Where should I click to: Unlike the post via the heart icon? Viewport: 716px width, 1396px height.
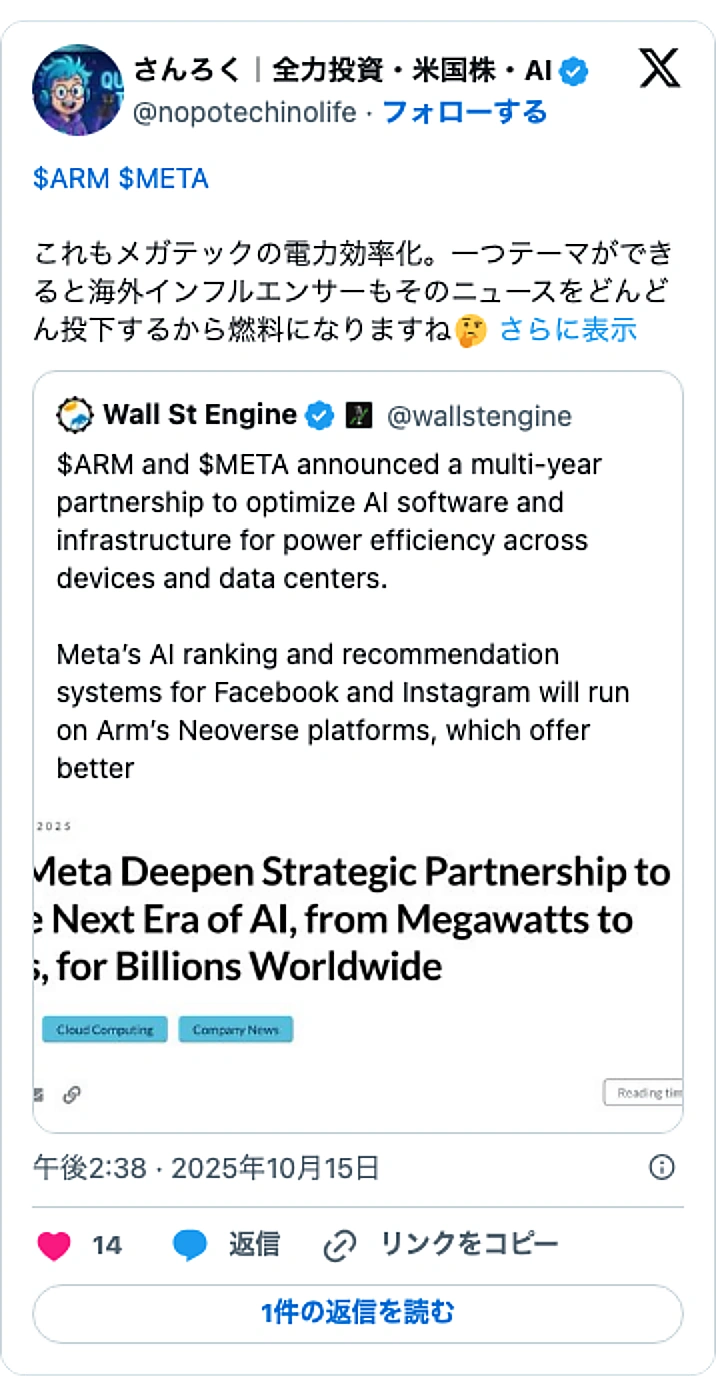coord(54,1244)
